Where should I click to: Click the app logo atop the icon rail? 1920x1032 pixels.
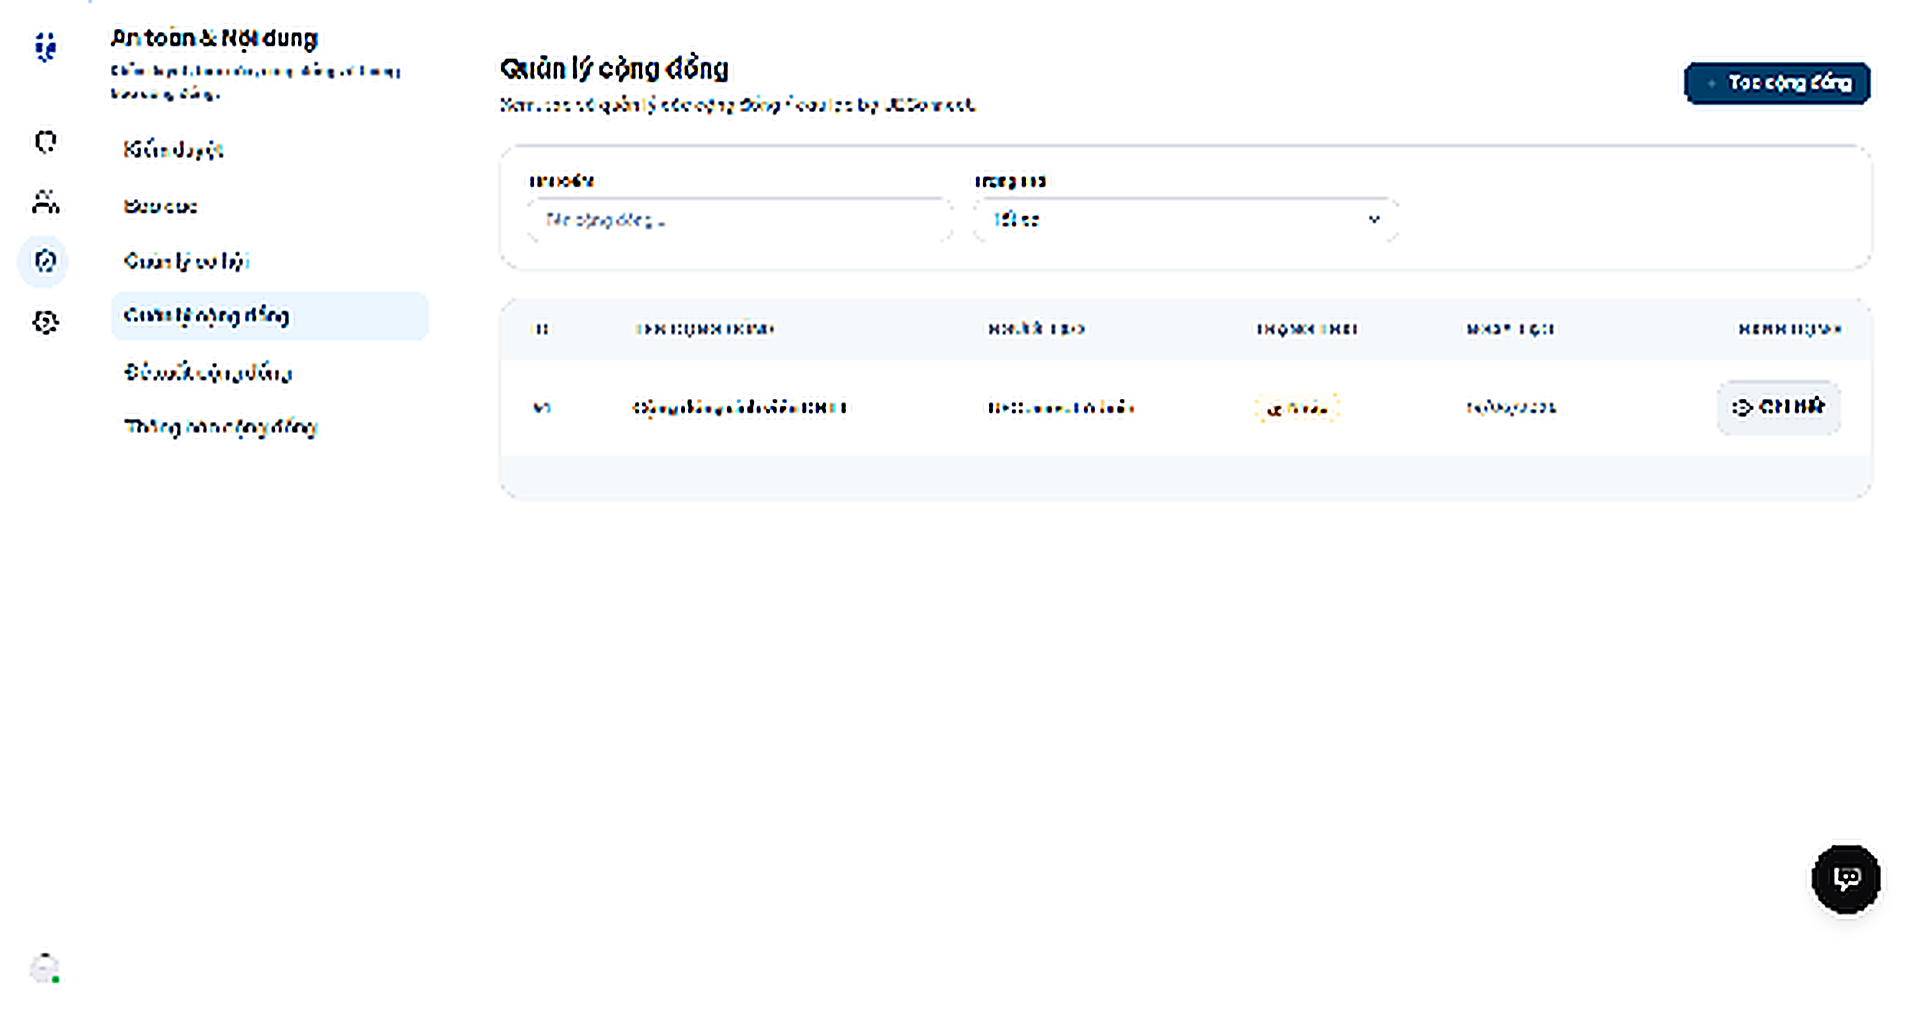45,47
